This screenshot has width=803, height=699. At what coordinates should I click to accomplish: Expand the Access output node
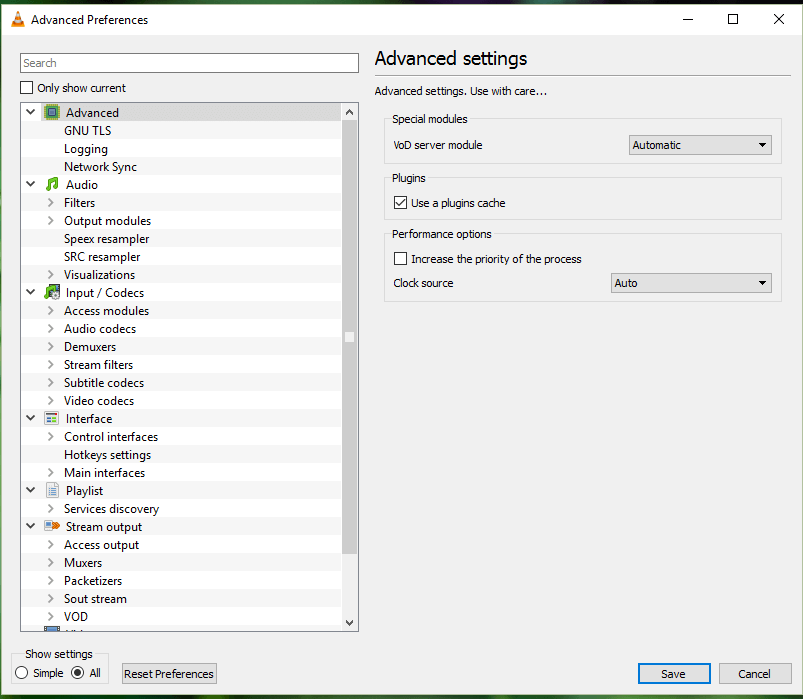point(50,545)
